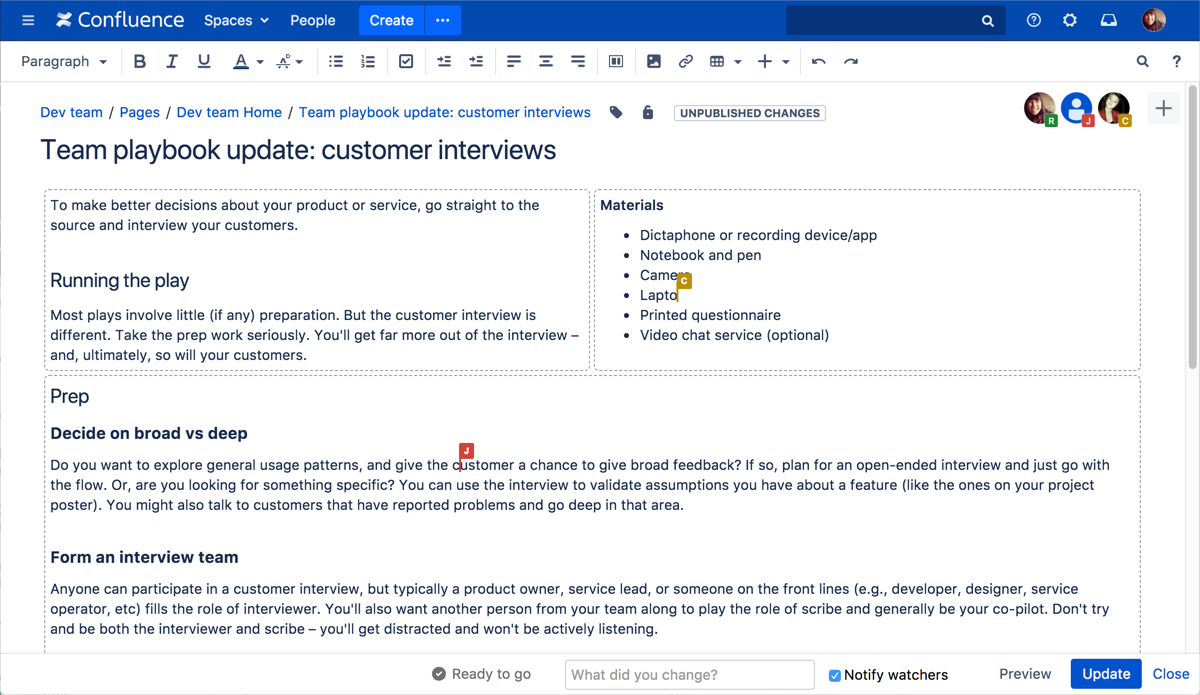Expand the insert content dropdown arrow
This screenshot has height=695, width=1200.
(x=786, y=62)
